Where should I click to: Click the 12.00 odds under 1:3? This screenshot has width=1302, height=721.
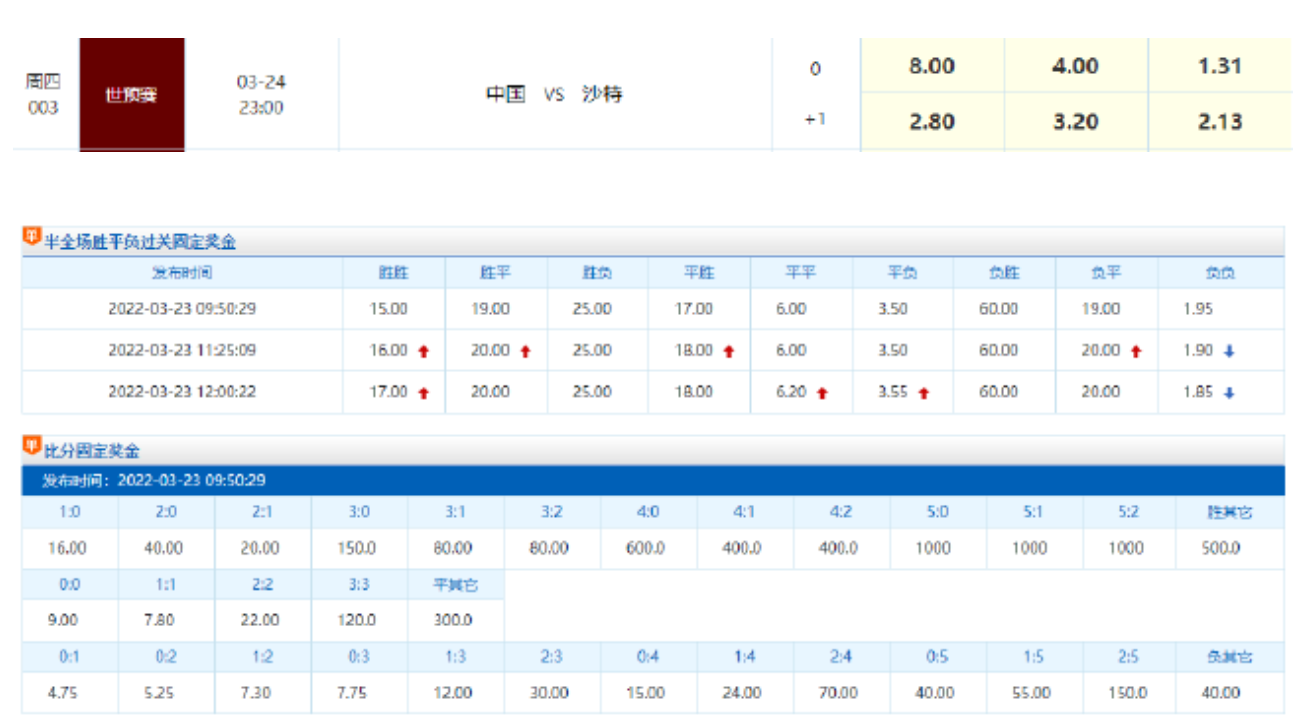click(x=453, y=692)
